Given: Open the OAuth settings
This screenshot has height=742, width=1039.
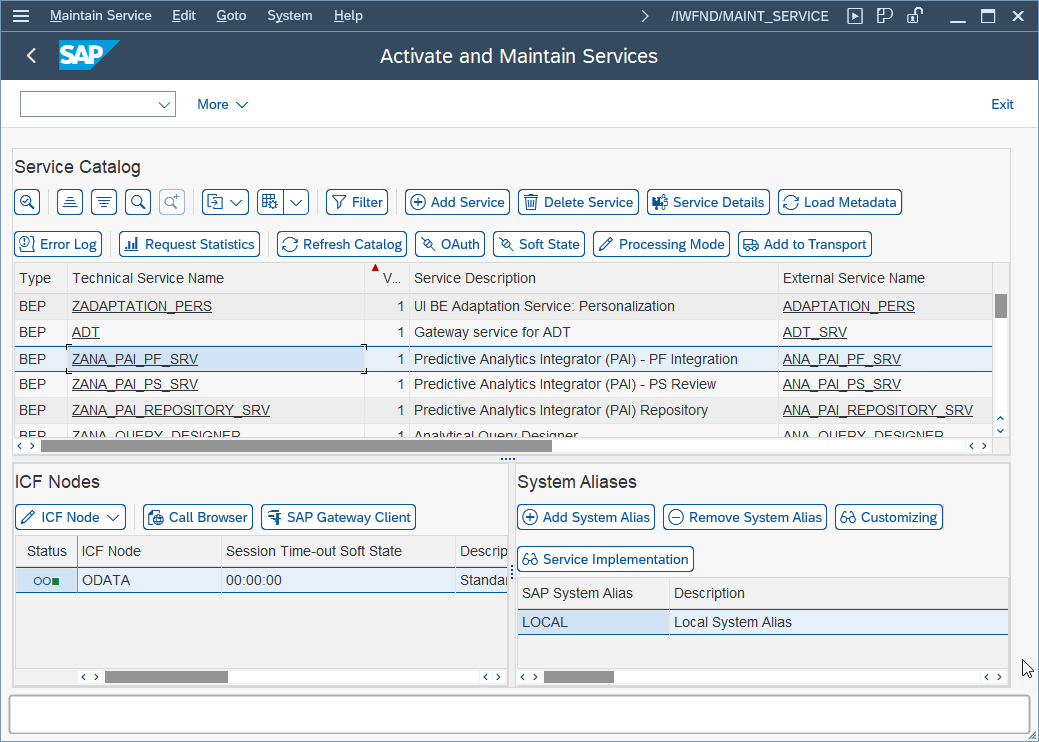Looking at the screenshot, I should pos(449,243).
